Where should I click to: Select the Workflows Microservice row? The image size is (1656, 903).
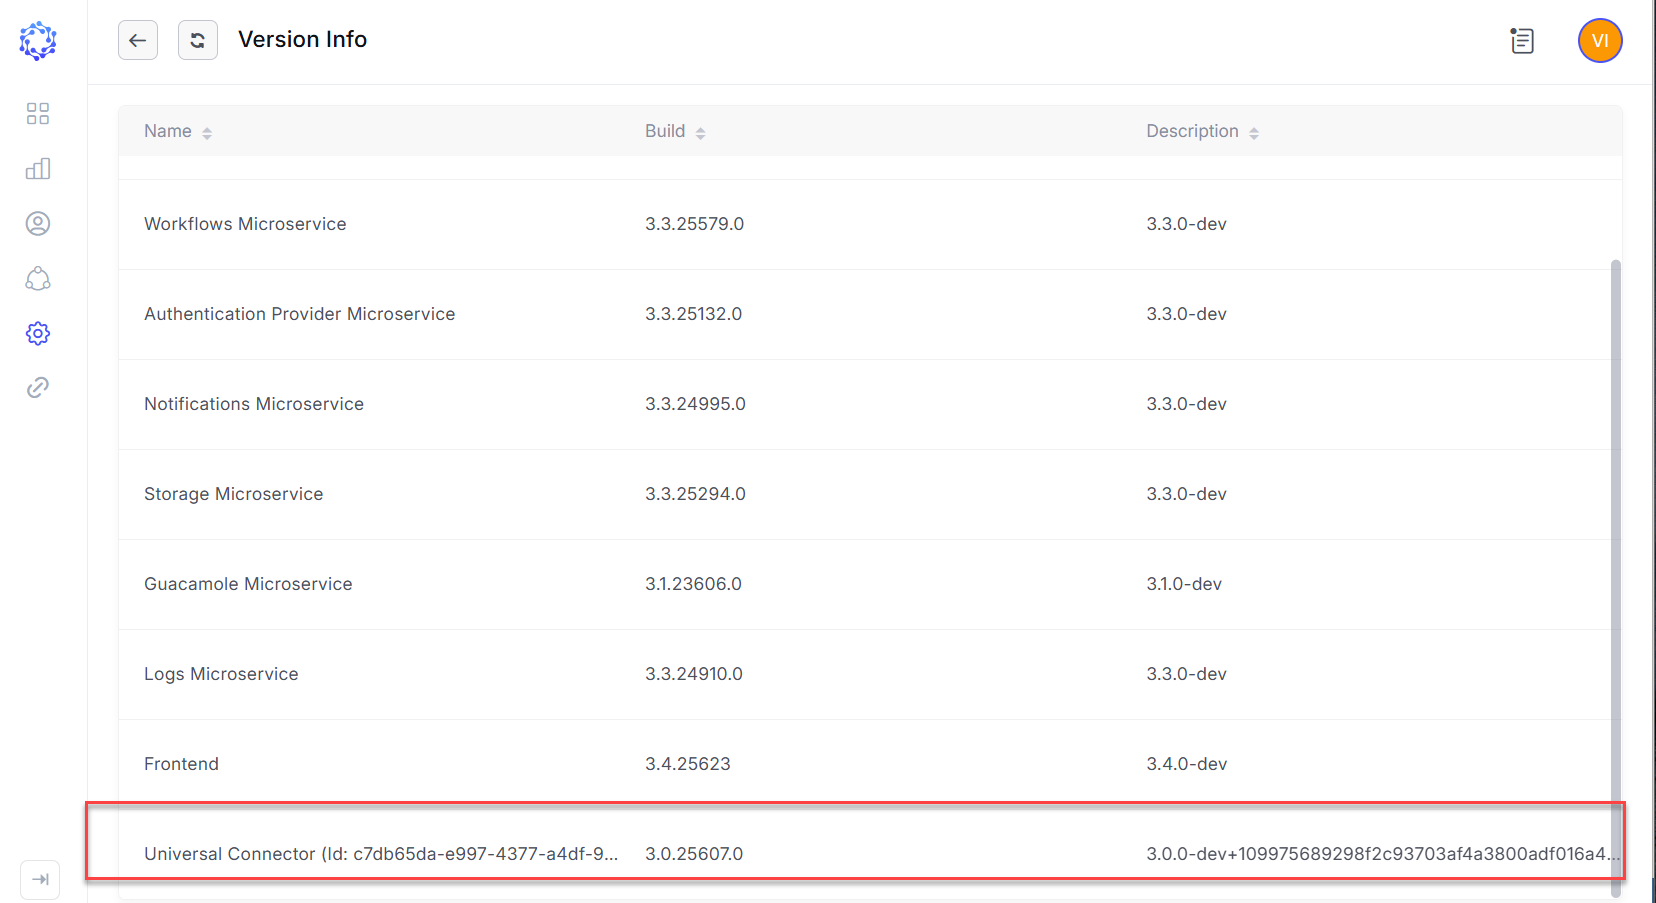click(245, 224)
